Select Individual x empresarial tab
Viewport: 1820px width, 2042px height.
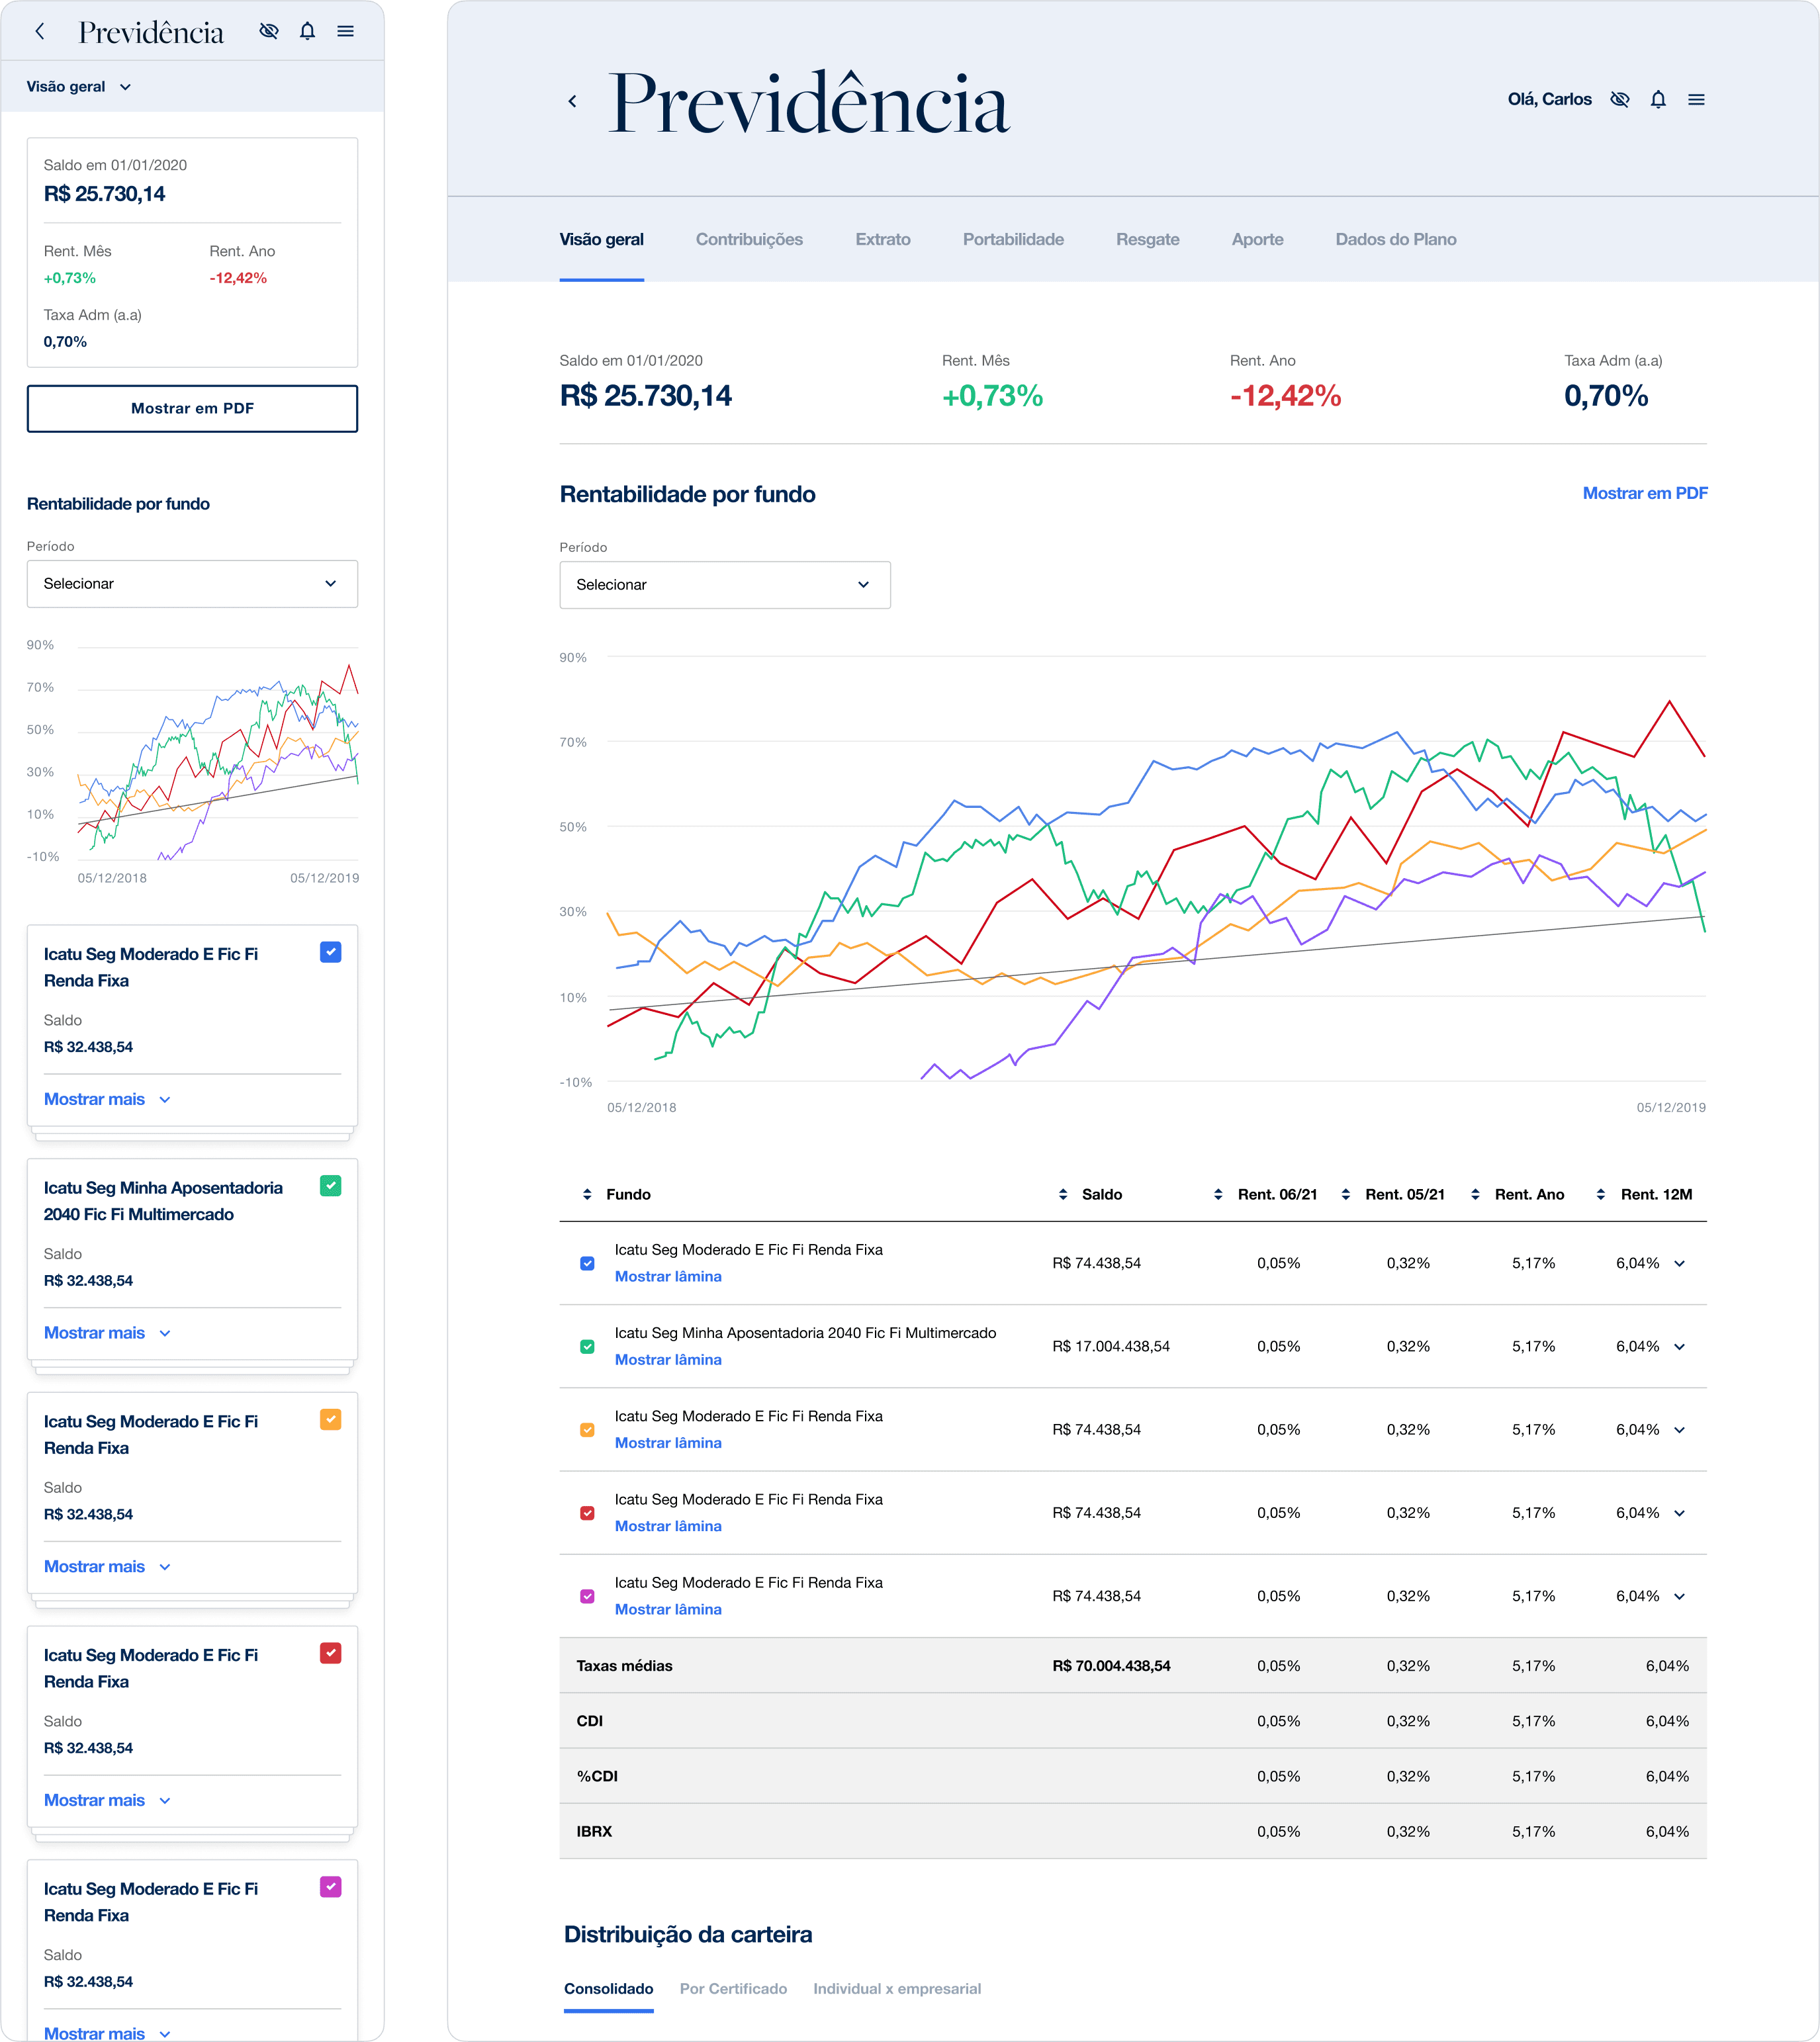(897, 1989)
